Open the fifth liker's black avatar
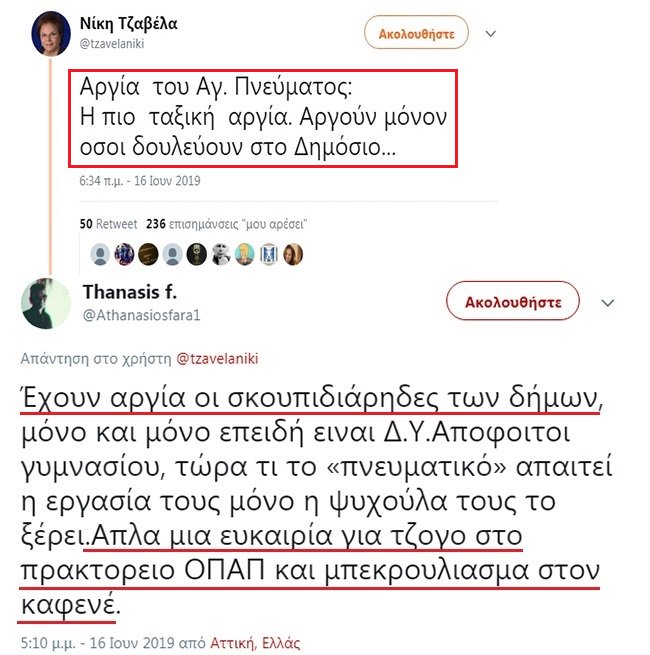Image resolution: width=650 pixels, height=655 pixels. (196, 254)
